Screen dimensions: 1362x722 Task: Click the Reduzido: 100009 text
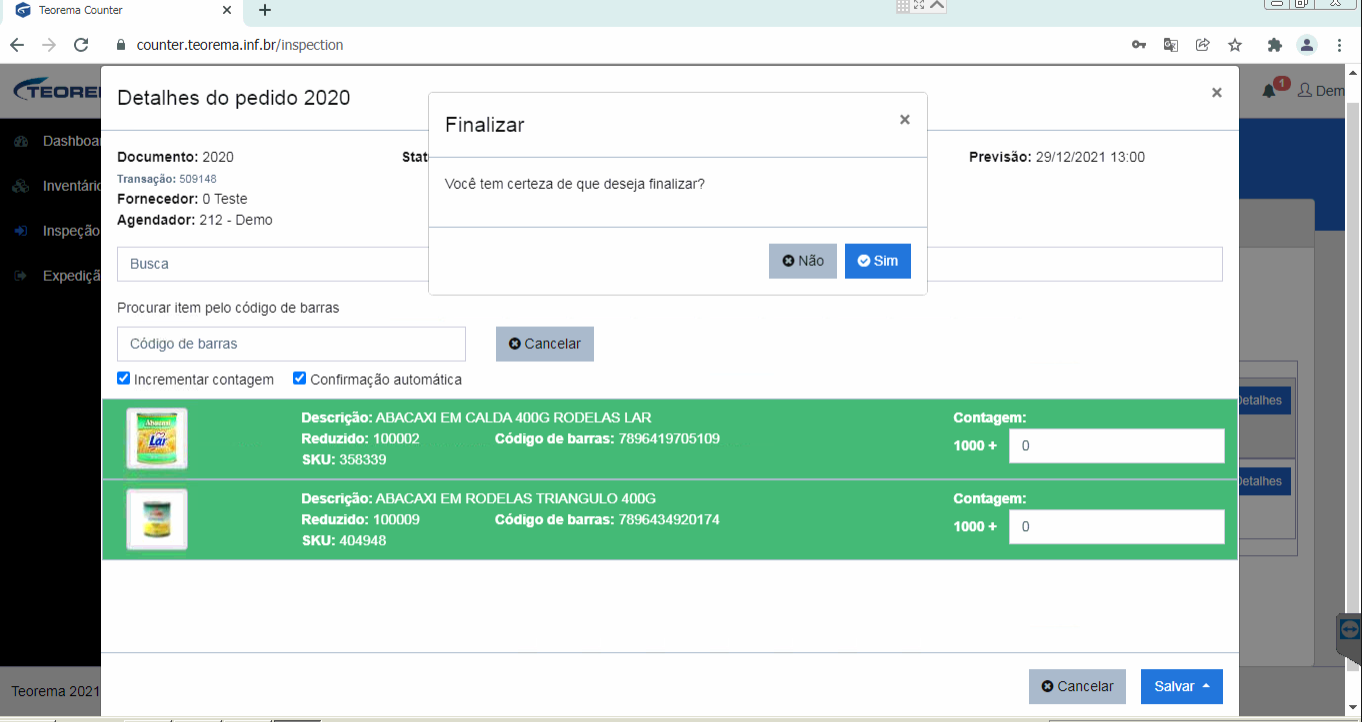tap(360, 519)
